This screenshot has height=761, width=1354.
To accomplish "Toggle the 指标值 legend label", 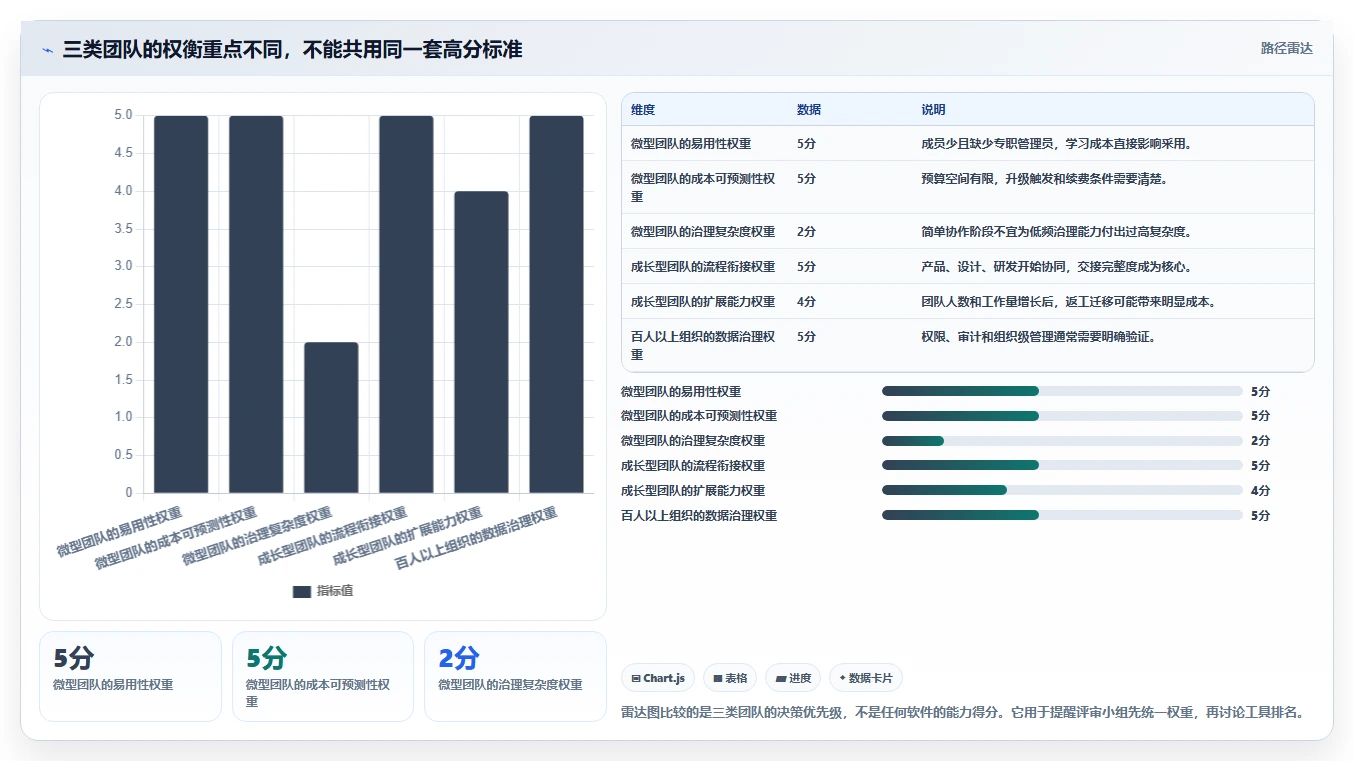I will click(335, 591).
